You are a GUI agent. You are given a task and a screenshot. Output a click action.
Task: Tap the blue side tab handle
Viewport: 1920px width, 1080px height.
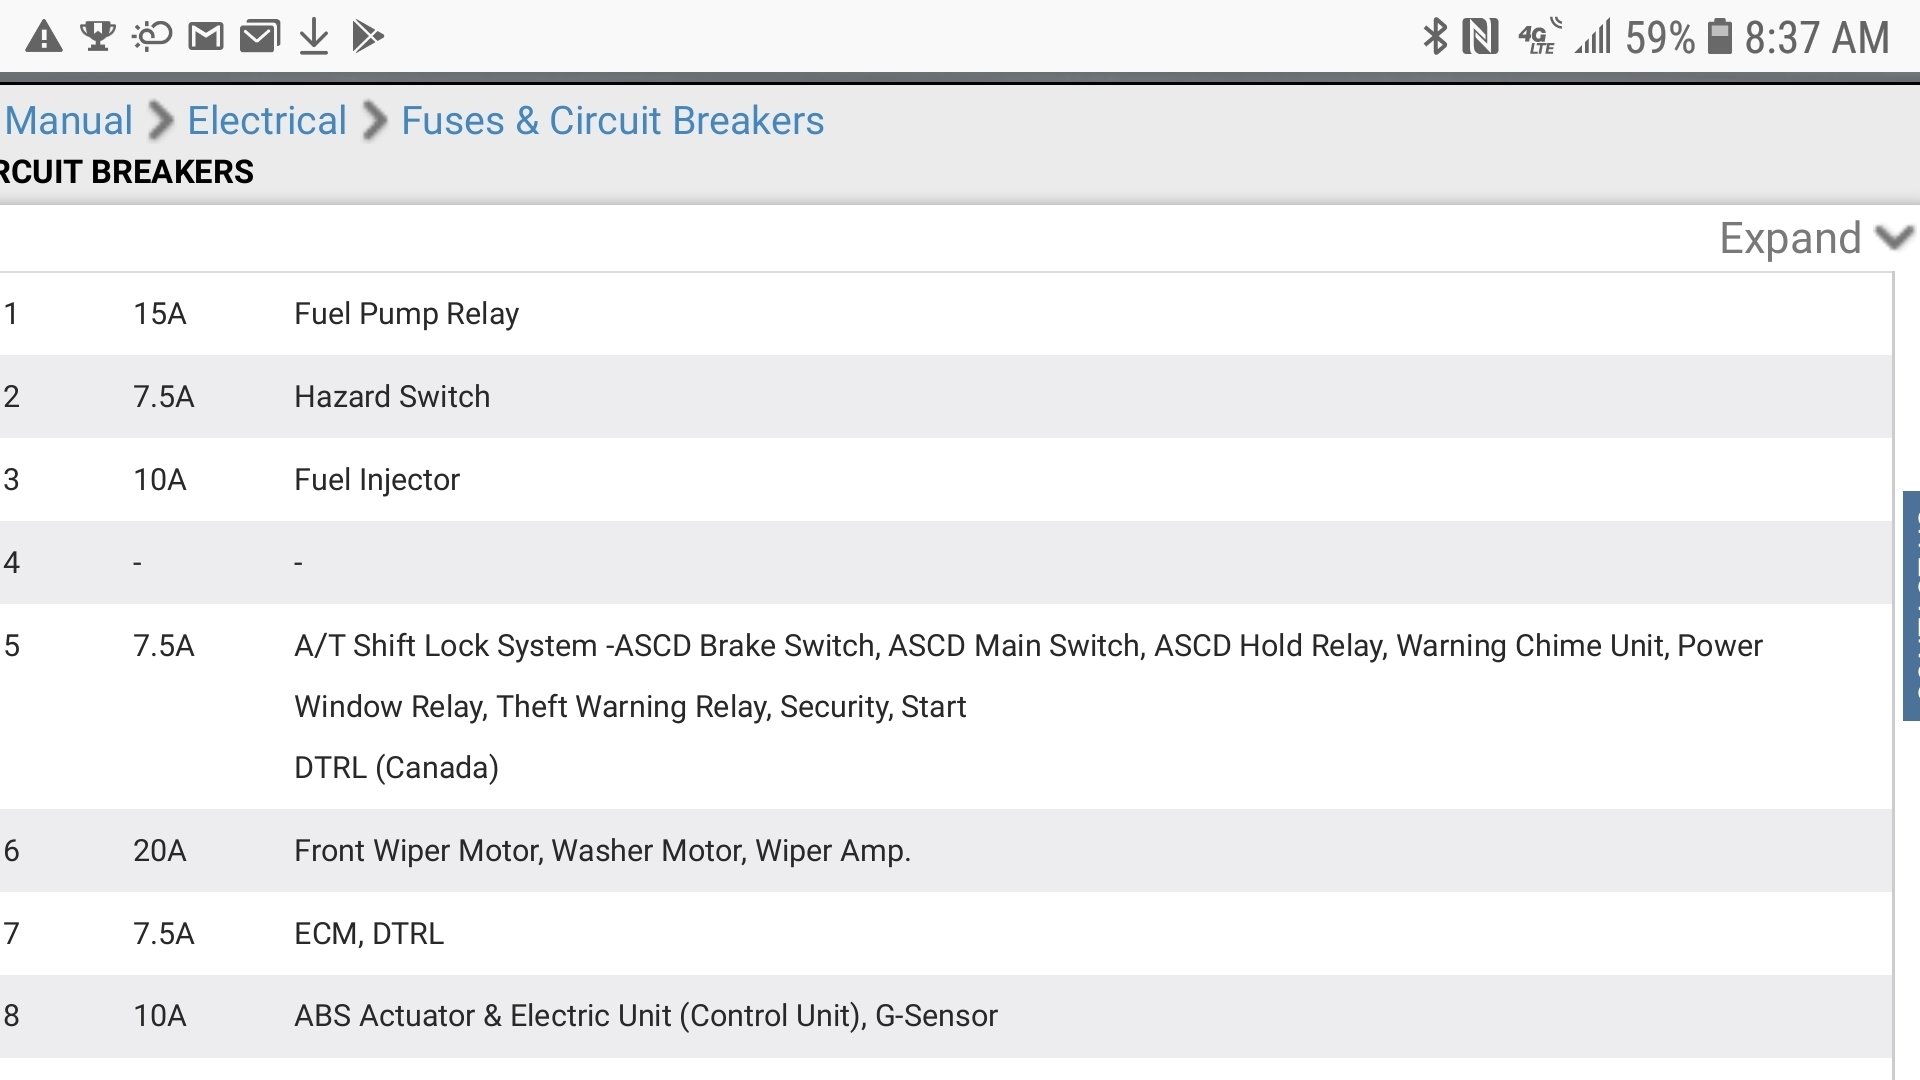(1910, 605)
